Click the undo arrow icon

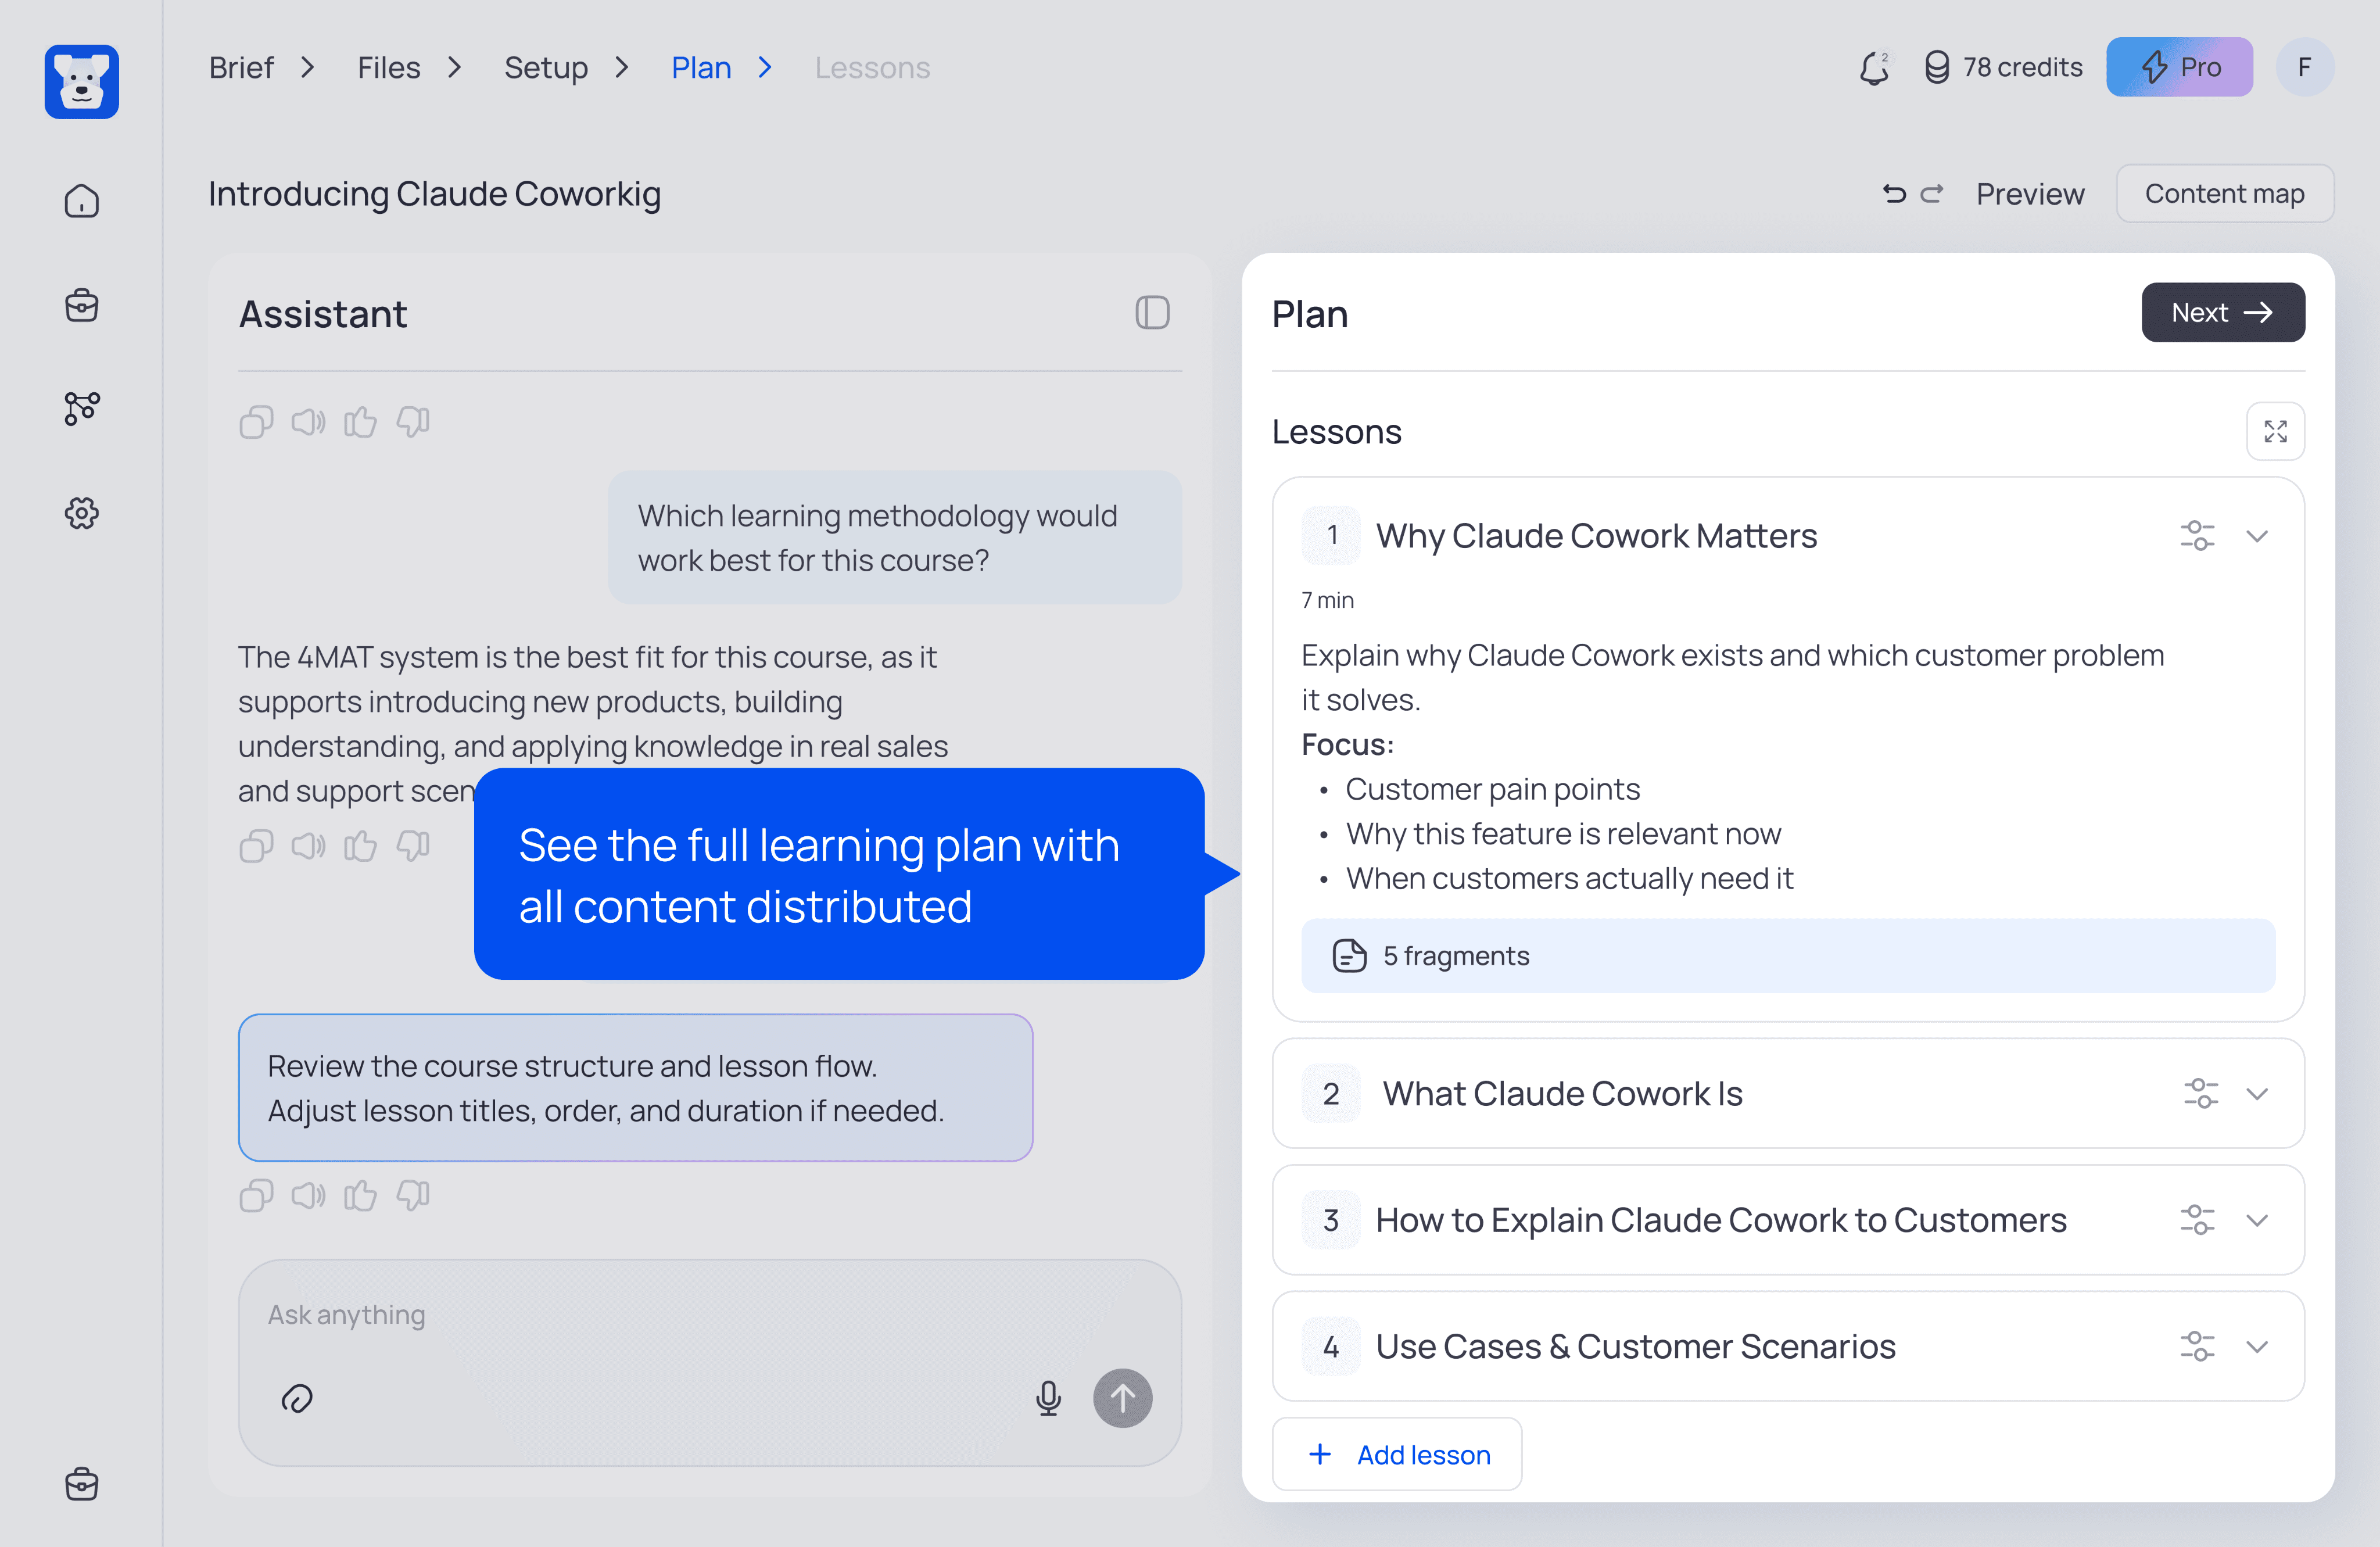tap(1894, 194)
